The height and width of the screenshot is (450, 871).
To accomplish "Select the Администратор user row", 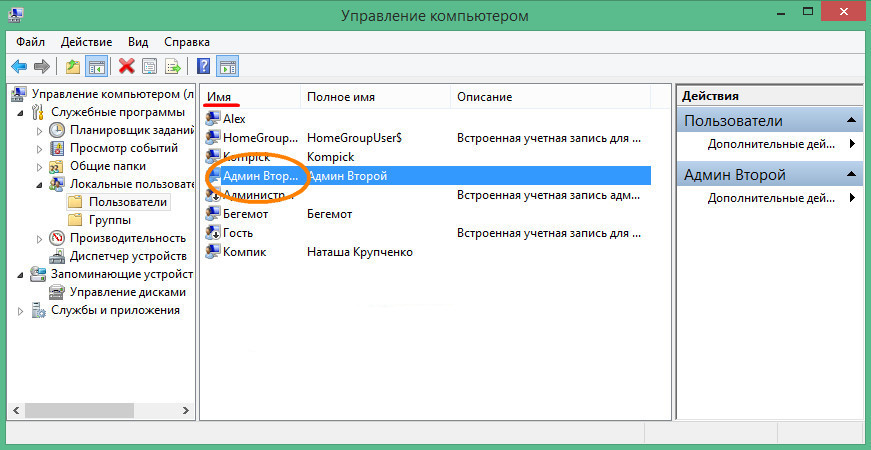I will click(428, 195).
